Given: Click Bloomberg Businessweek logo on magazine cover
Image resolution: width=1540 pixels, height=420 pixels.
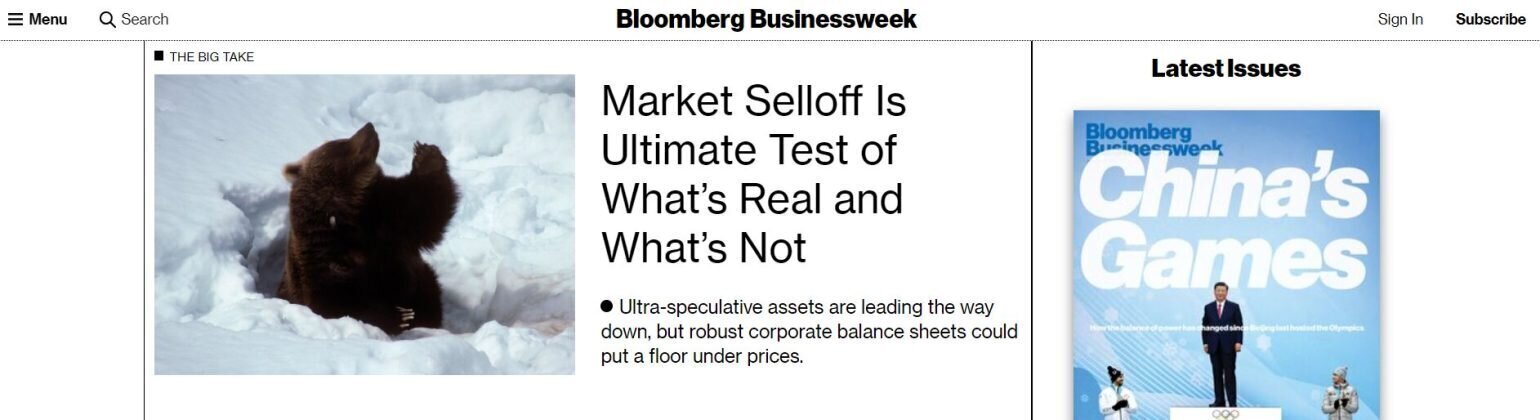Looking at the screenshot, I should [x=1152, y=140].
